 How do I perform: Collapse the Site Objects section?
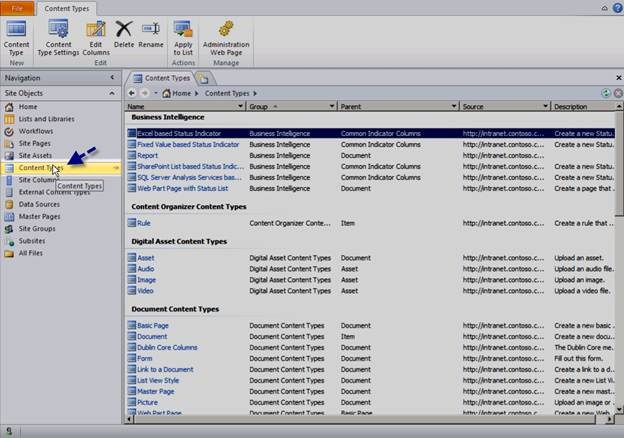pyautogui.click(x=112, y=93)
